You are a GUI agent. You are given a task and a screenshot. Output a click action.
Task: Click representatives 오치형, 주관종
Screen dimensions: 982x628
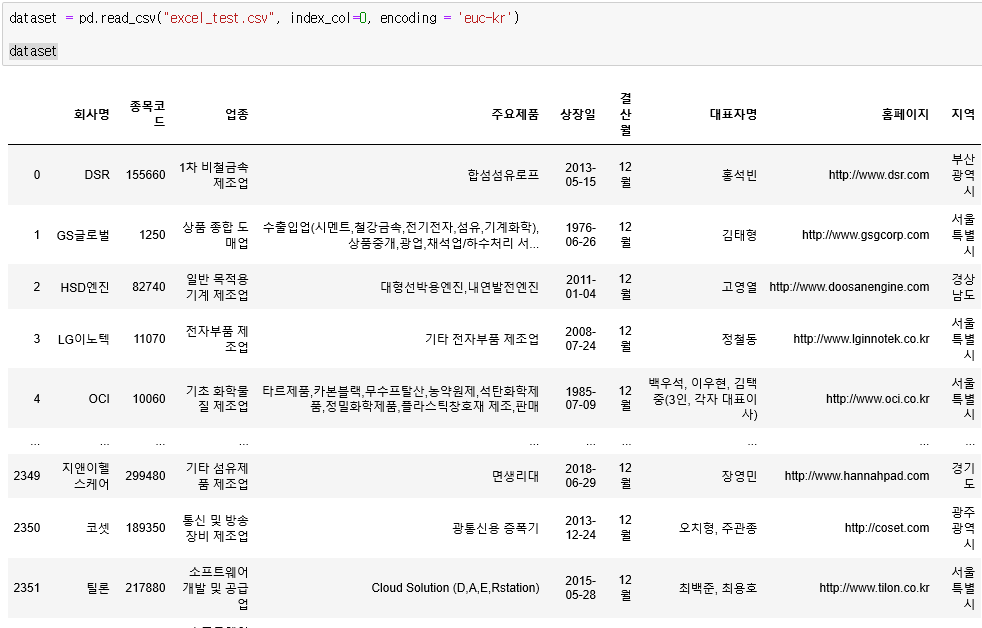pyautogui.click(x=718, y=528)
